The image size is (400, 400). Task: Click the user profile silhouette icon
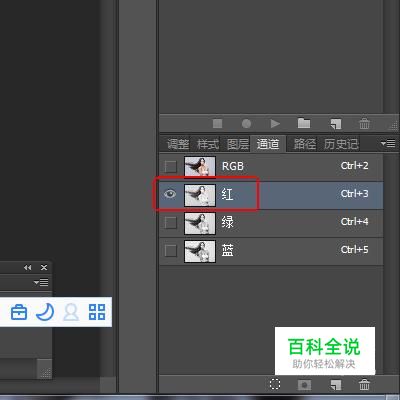[x=71, y=312]
